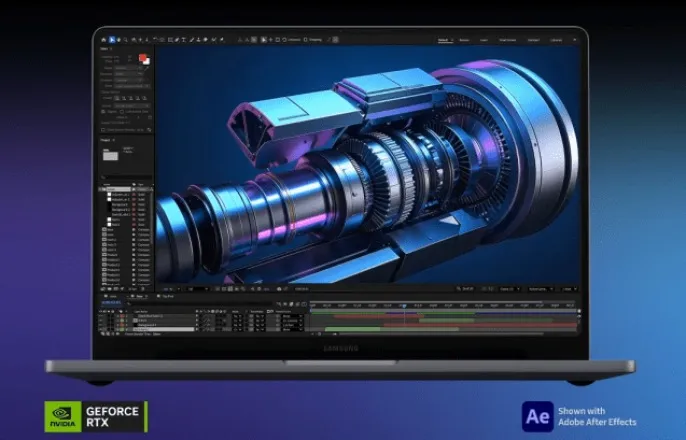
Task: Click the composition thumbnail in Project panel
Action: [x=110, y=155]
